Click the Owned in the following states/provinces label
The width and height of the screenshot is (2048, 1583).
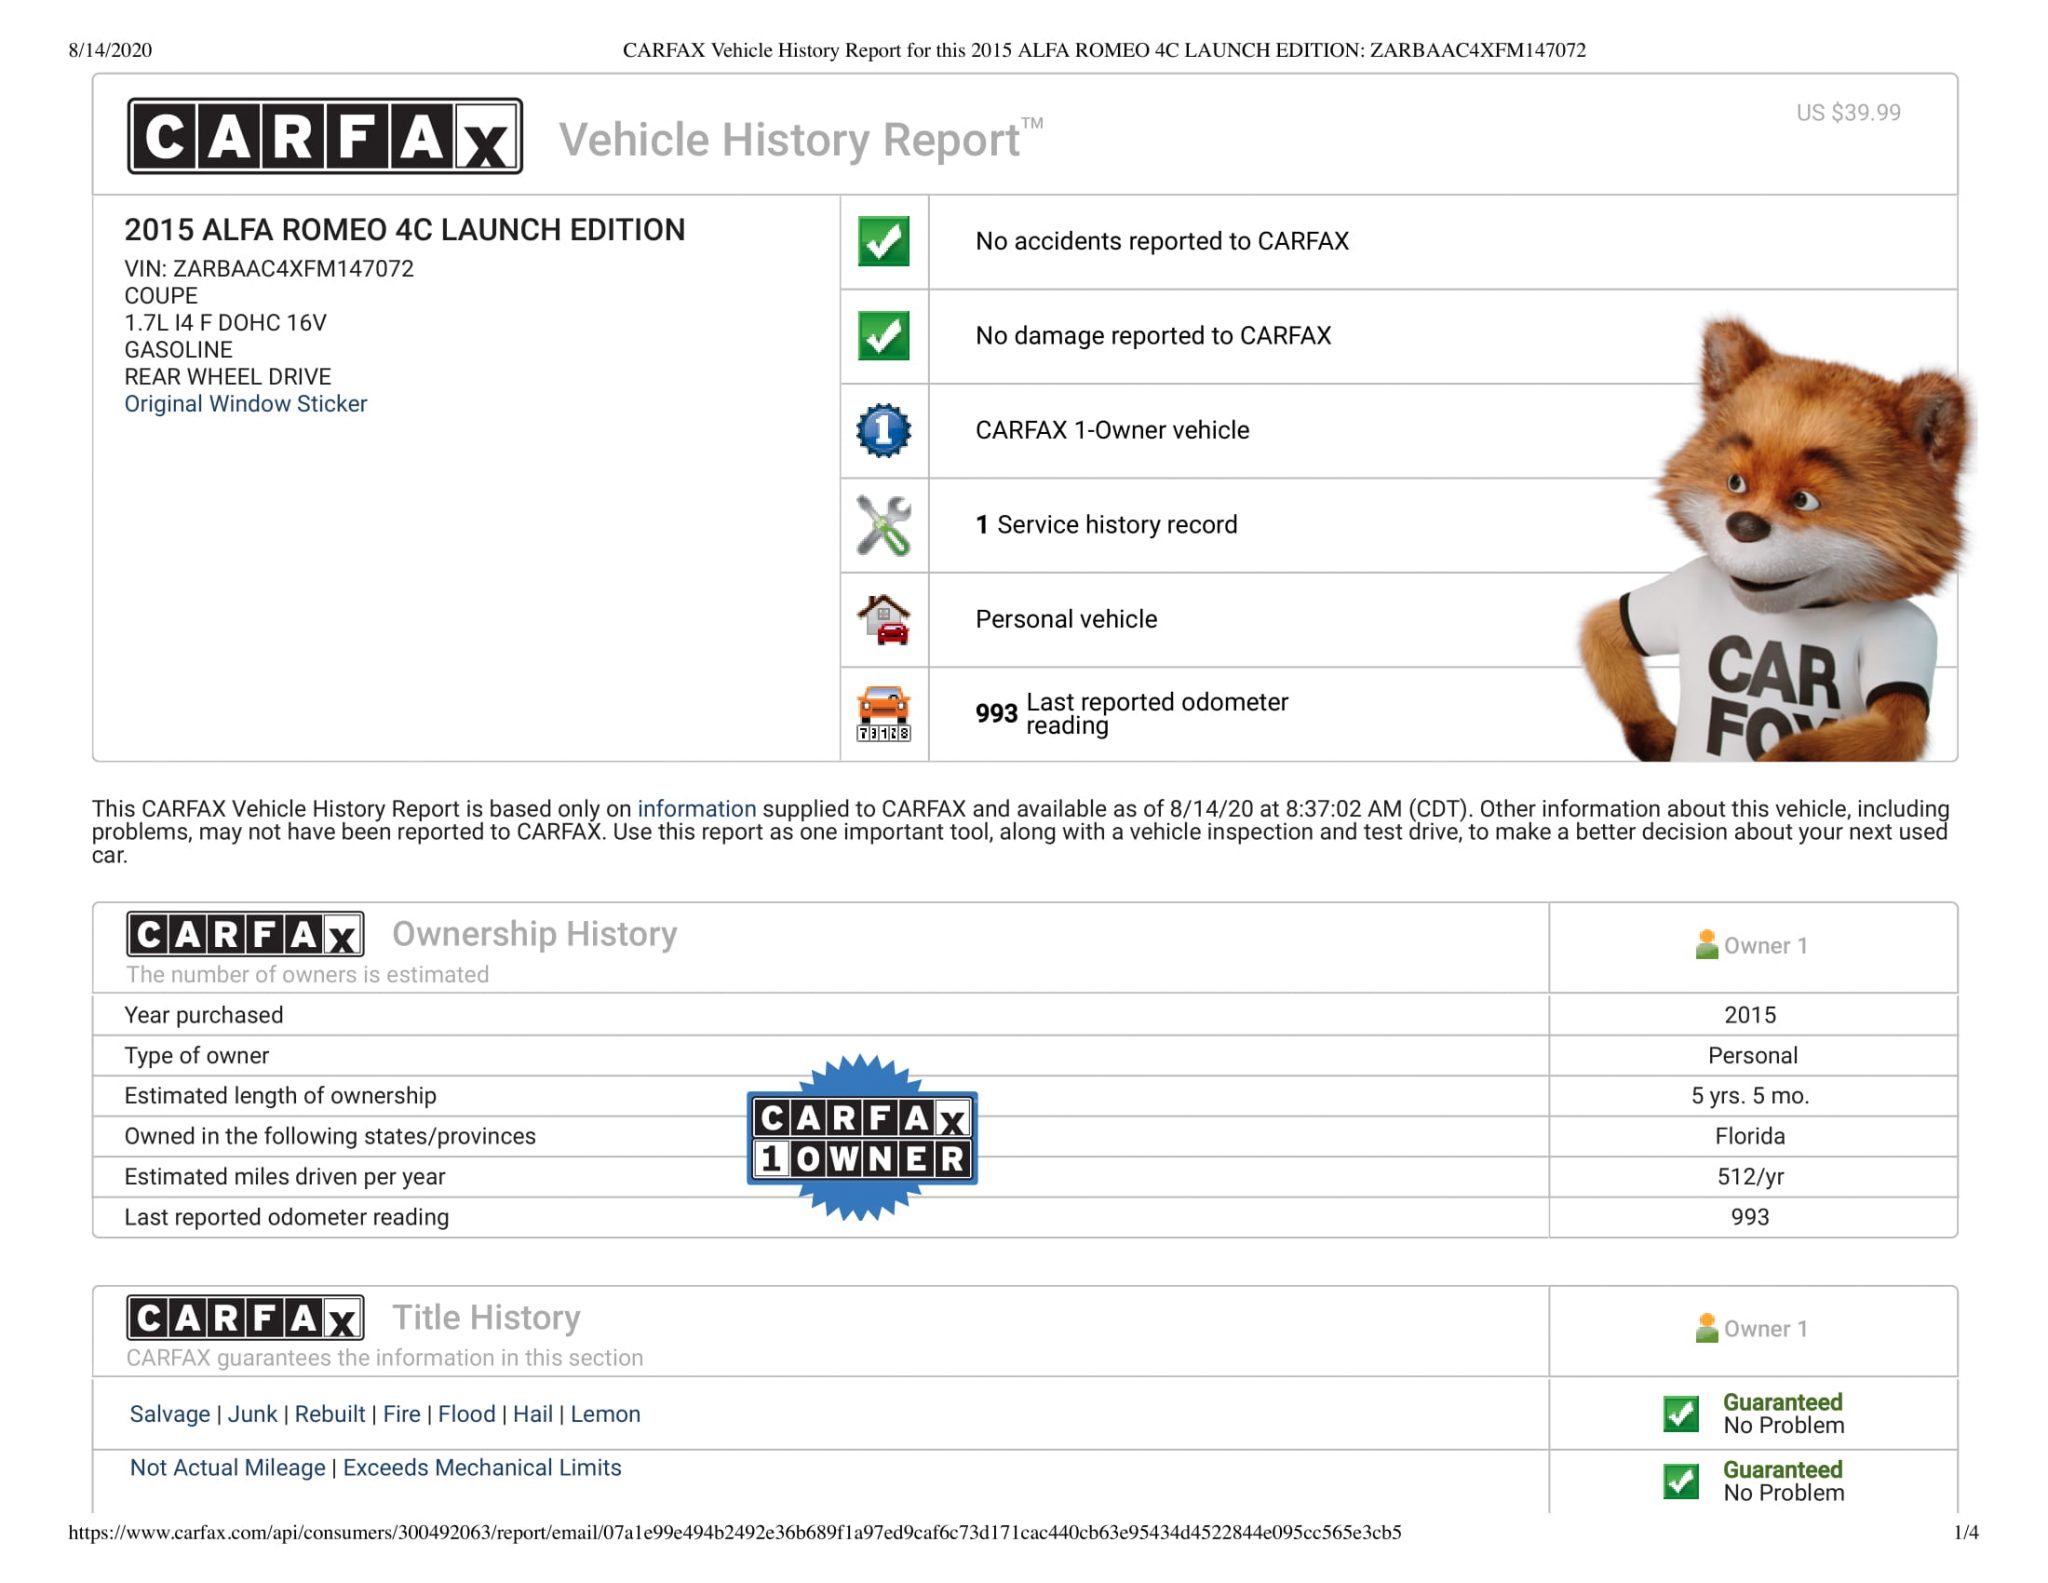330,1137
